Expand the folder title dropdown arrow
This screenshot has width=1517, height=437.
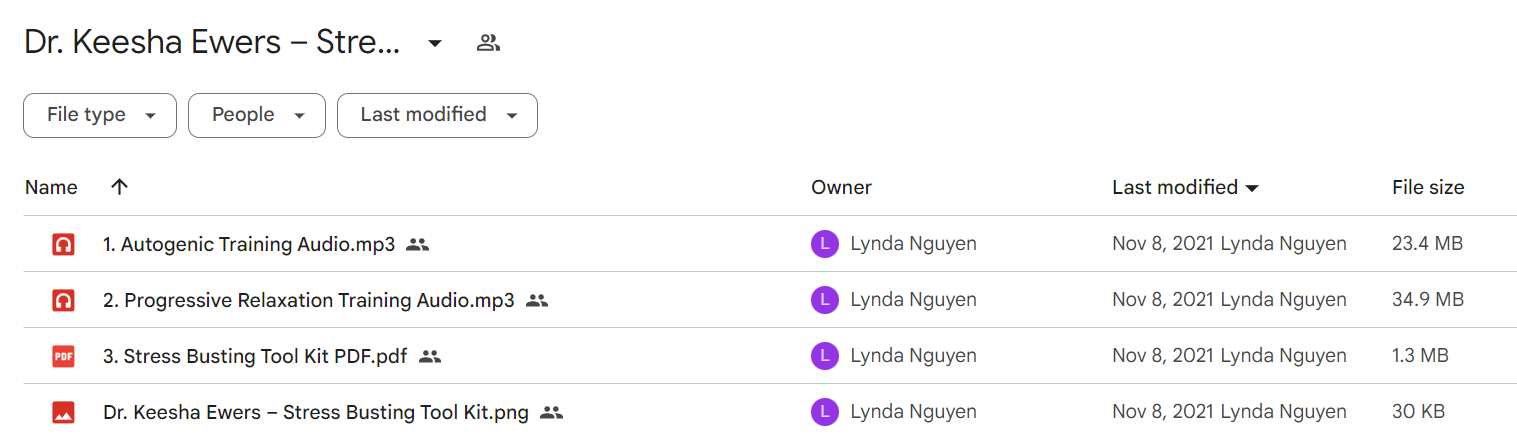435,43
